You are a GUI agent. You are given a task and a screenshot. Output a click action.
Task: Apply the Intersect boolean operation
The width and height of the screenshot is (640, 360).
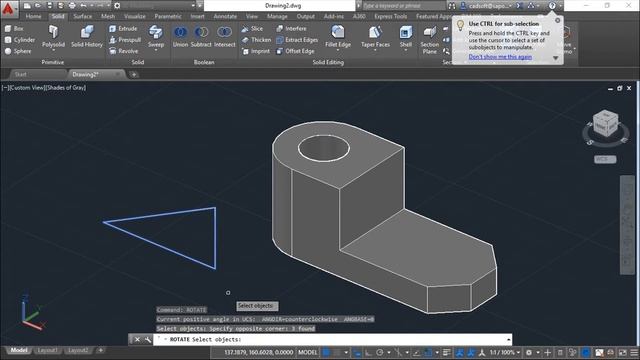click(224, 36)
